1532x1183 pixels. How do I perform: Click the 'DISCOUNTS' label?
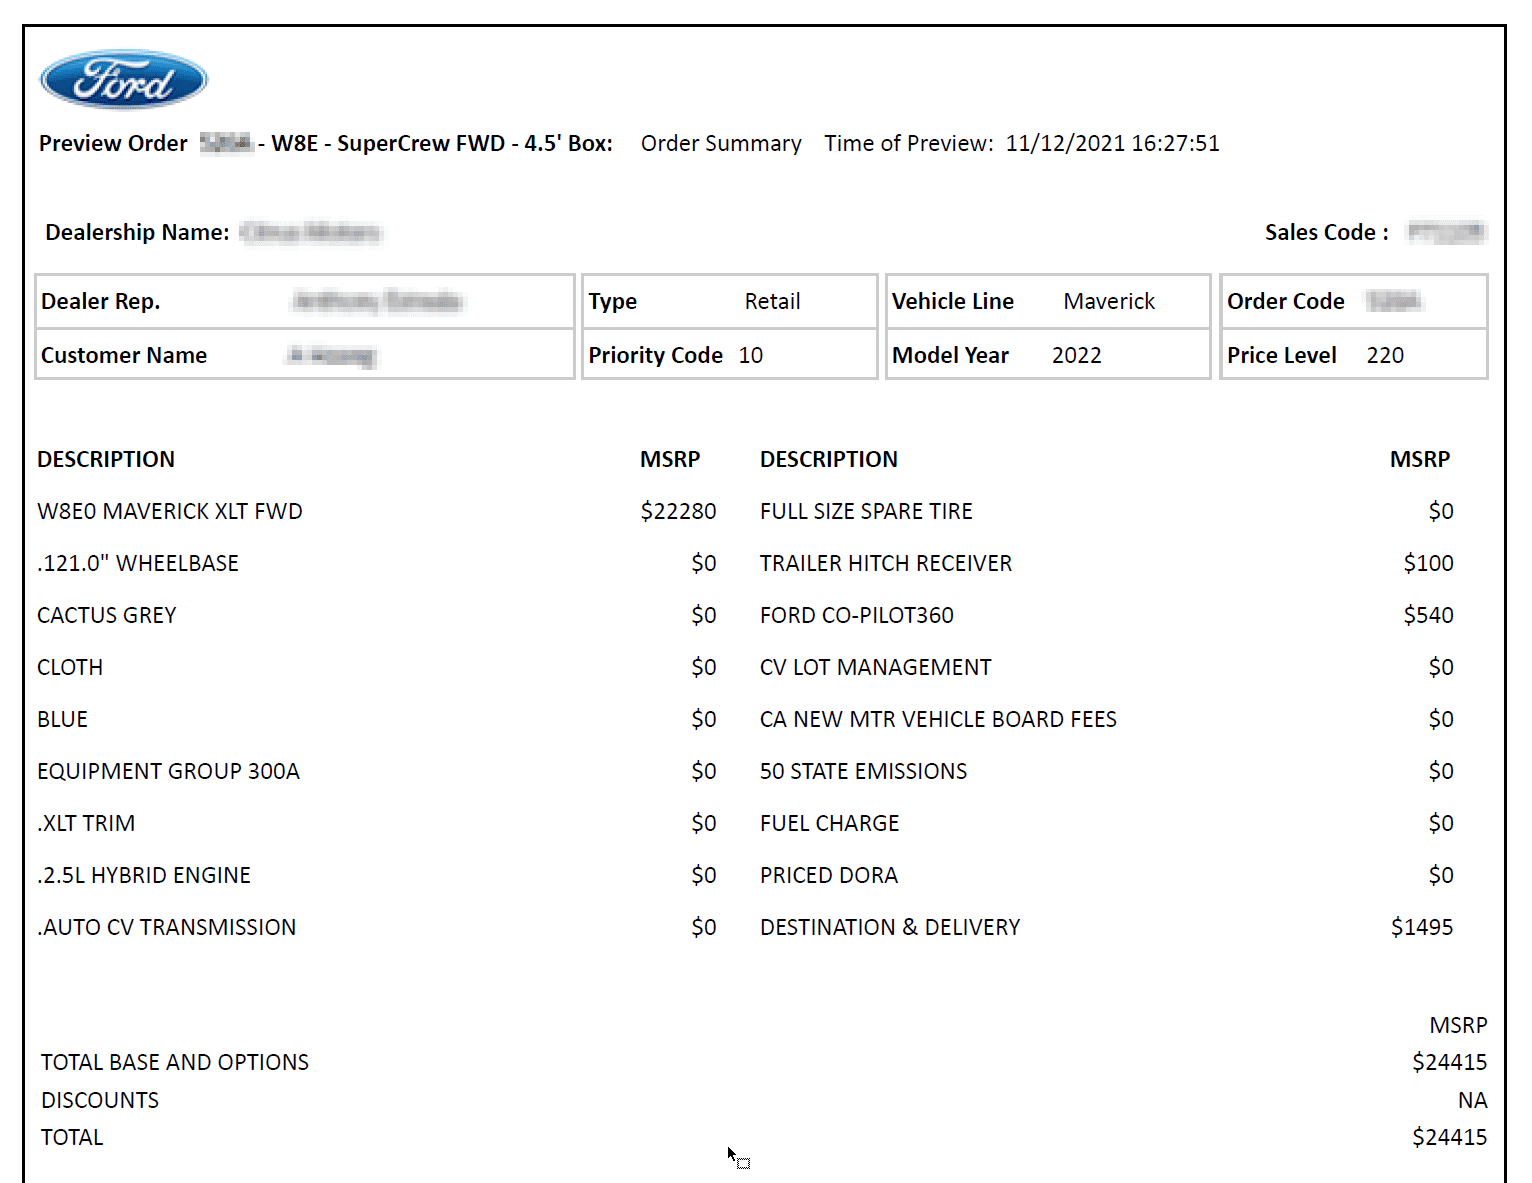[x=100, y=1101]
